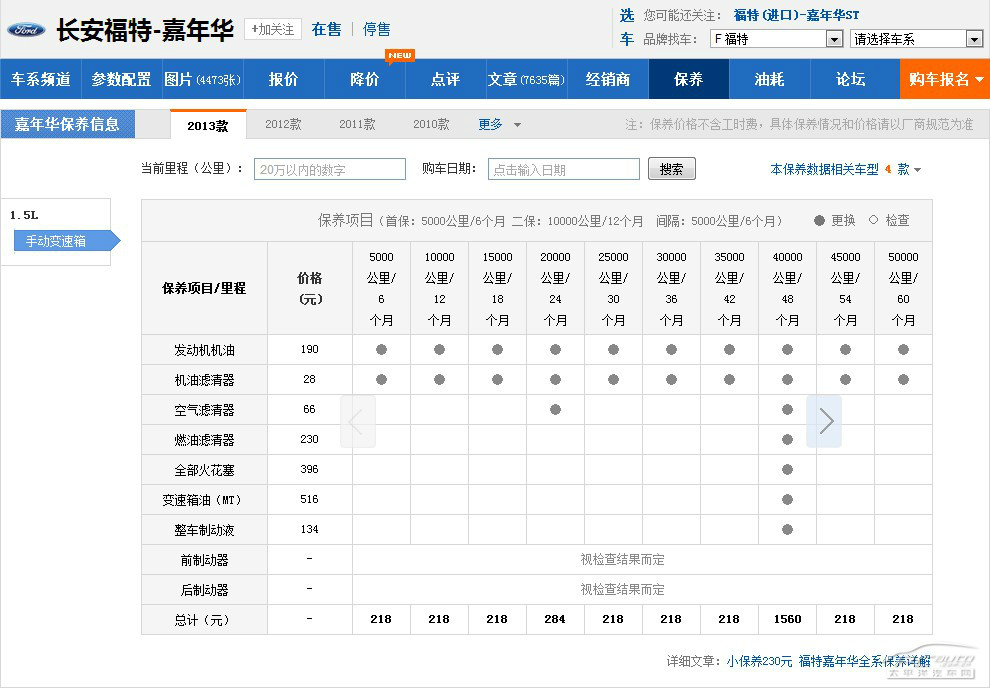Open the 参数配置 navigation tab

tap(121, 79)
